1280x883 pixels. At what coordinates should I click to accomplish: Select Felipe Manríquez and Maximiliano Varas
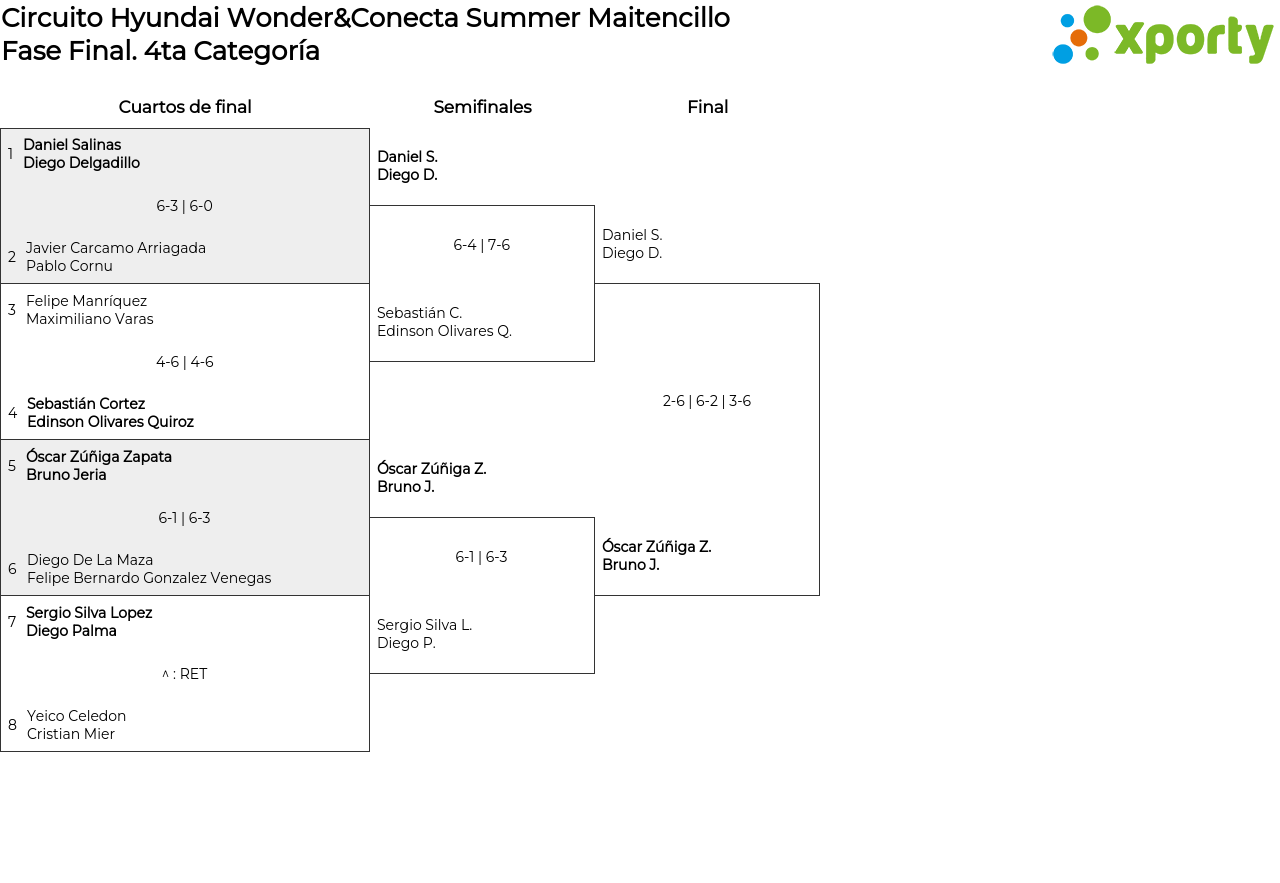click(89, 310)
